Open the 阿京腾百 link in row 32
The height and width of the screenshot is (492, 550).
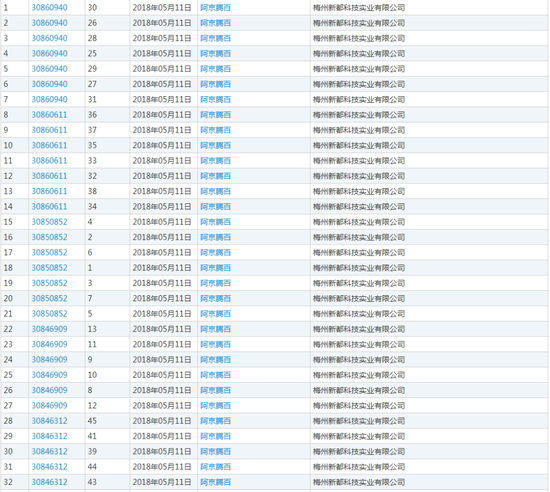click(x=215, y=482)
